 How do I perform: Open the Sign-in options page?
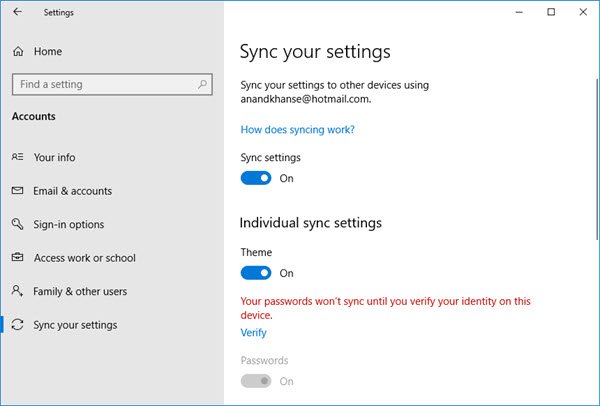pos(69,225)
